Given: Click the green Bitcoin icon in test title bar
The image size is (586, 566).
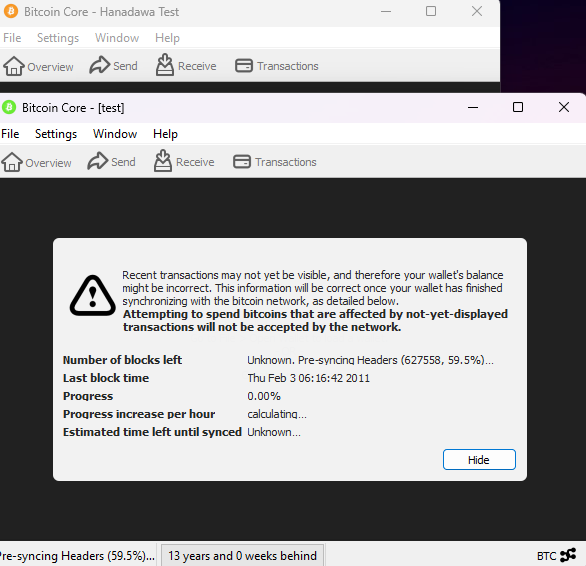Looking at the screenshot, I should [9, 108].
